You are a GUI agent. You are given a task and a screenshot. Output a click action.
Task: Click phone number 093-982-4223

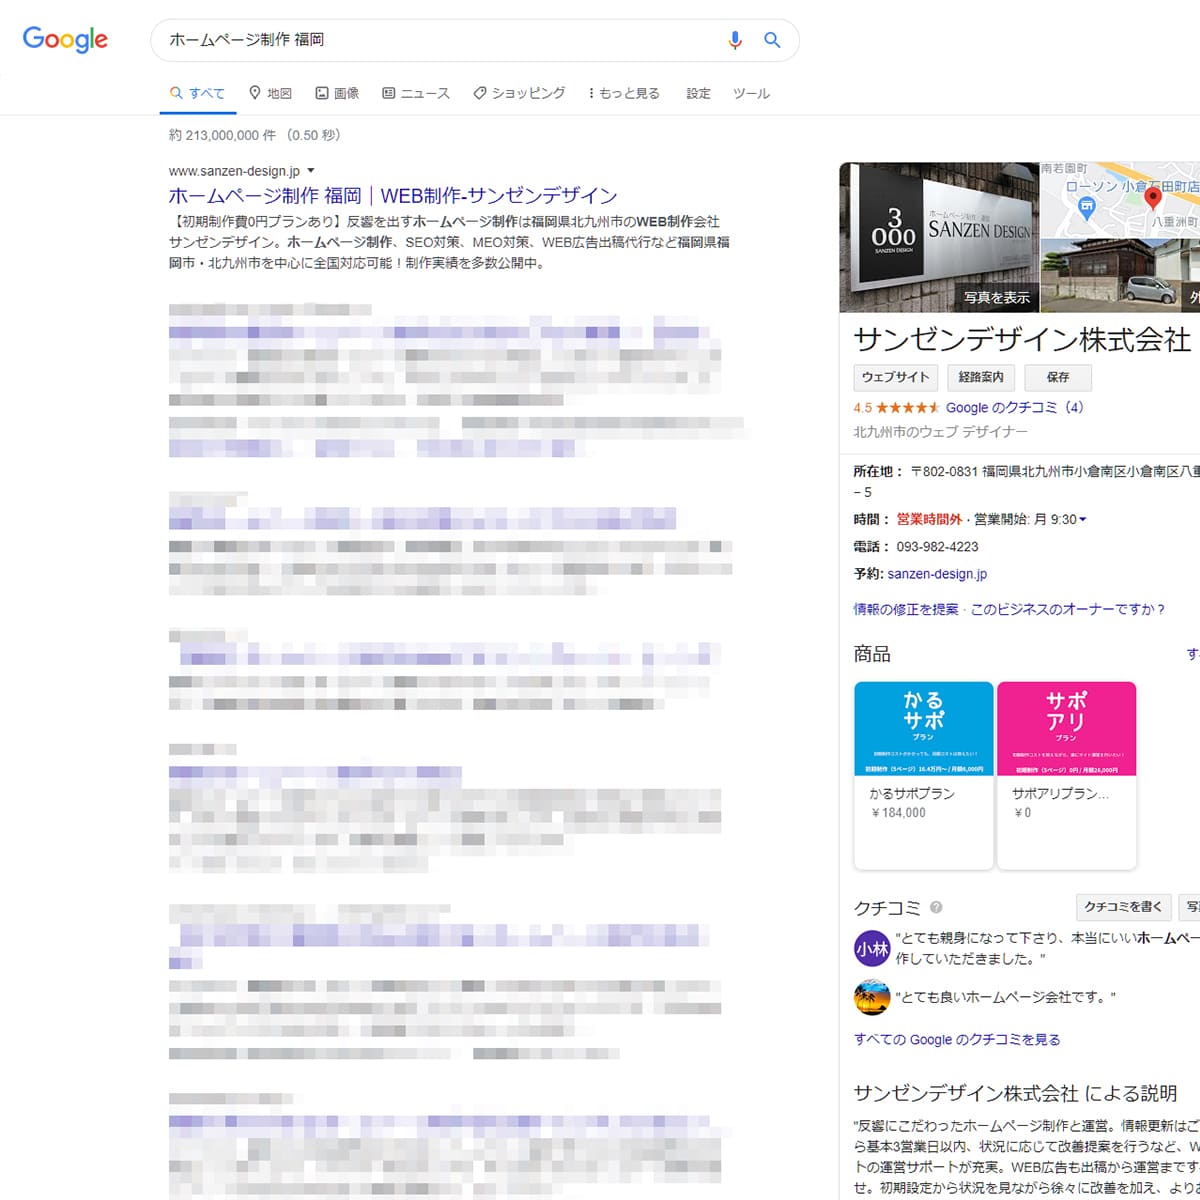pos(937,547)
